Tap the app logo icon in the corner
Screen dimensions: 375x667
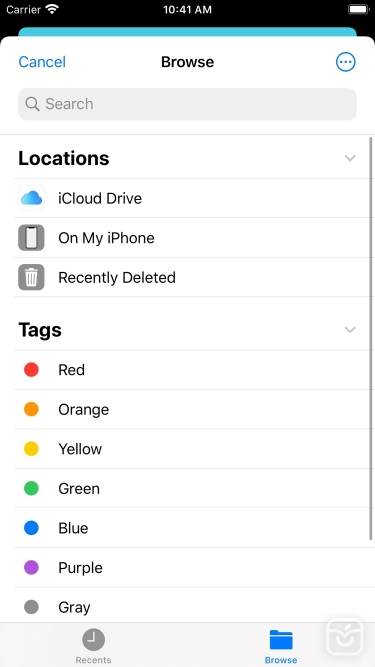tap(345, 637)
